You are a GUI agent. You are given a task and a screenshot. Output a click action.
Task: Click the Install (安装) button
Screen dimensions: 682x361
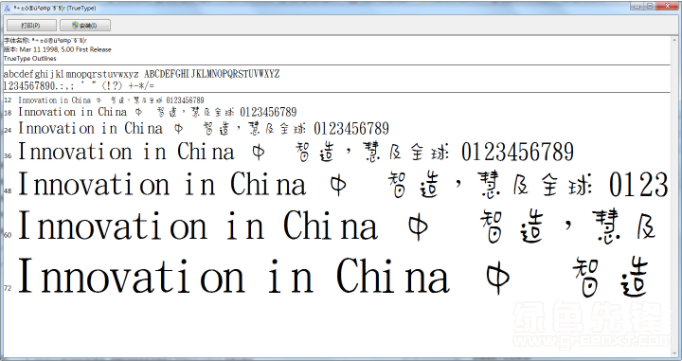pos(85,25)
